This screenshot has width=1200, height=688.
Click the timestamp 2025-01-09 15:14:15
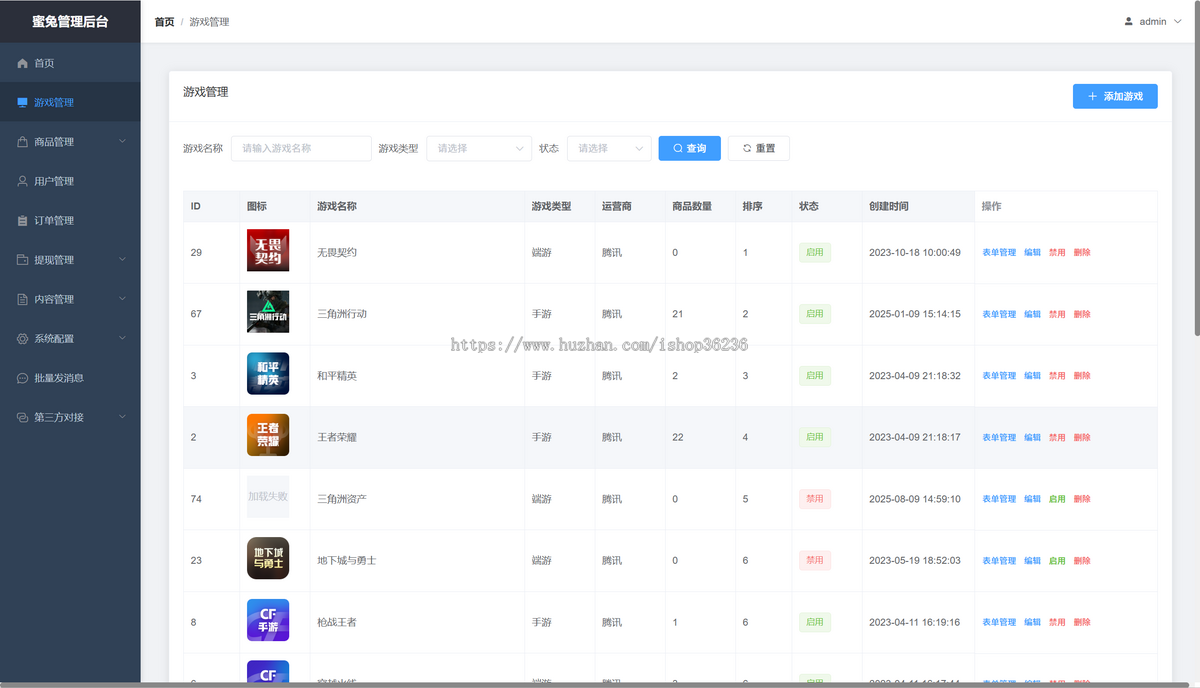point(915,314)
